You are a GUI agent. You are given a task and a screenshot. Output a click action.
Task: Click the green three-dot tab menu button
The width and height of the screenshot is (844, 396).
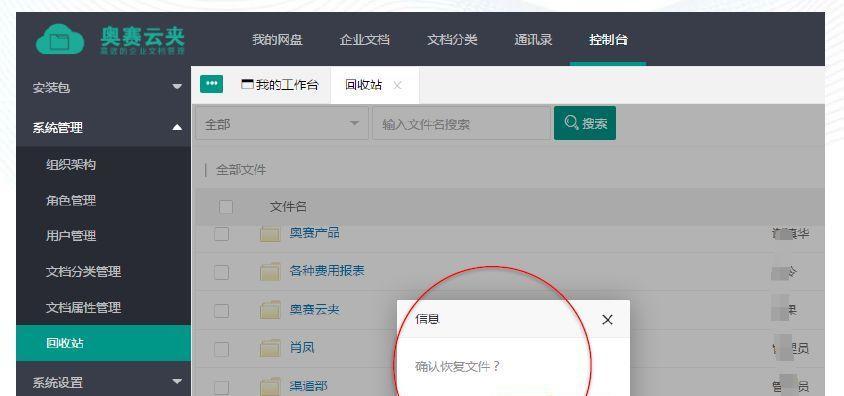pos(212,84)
